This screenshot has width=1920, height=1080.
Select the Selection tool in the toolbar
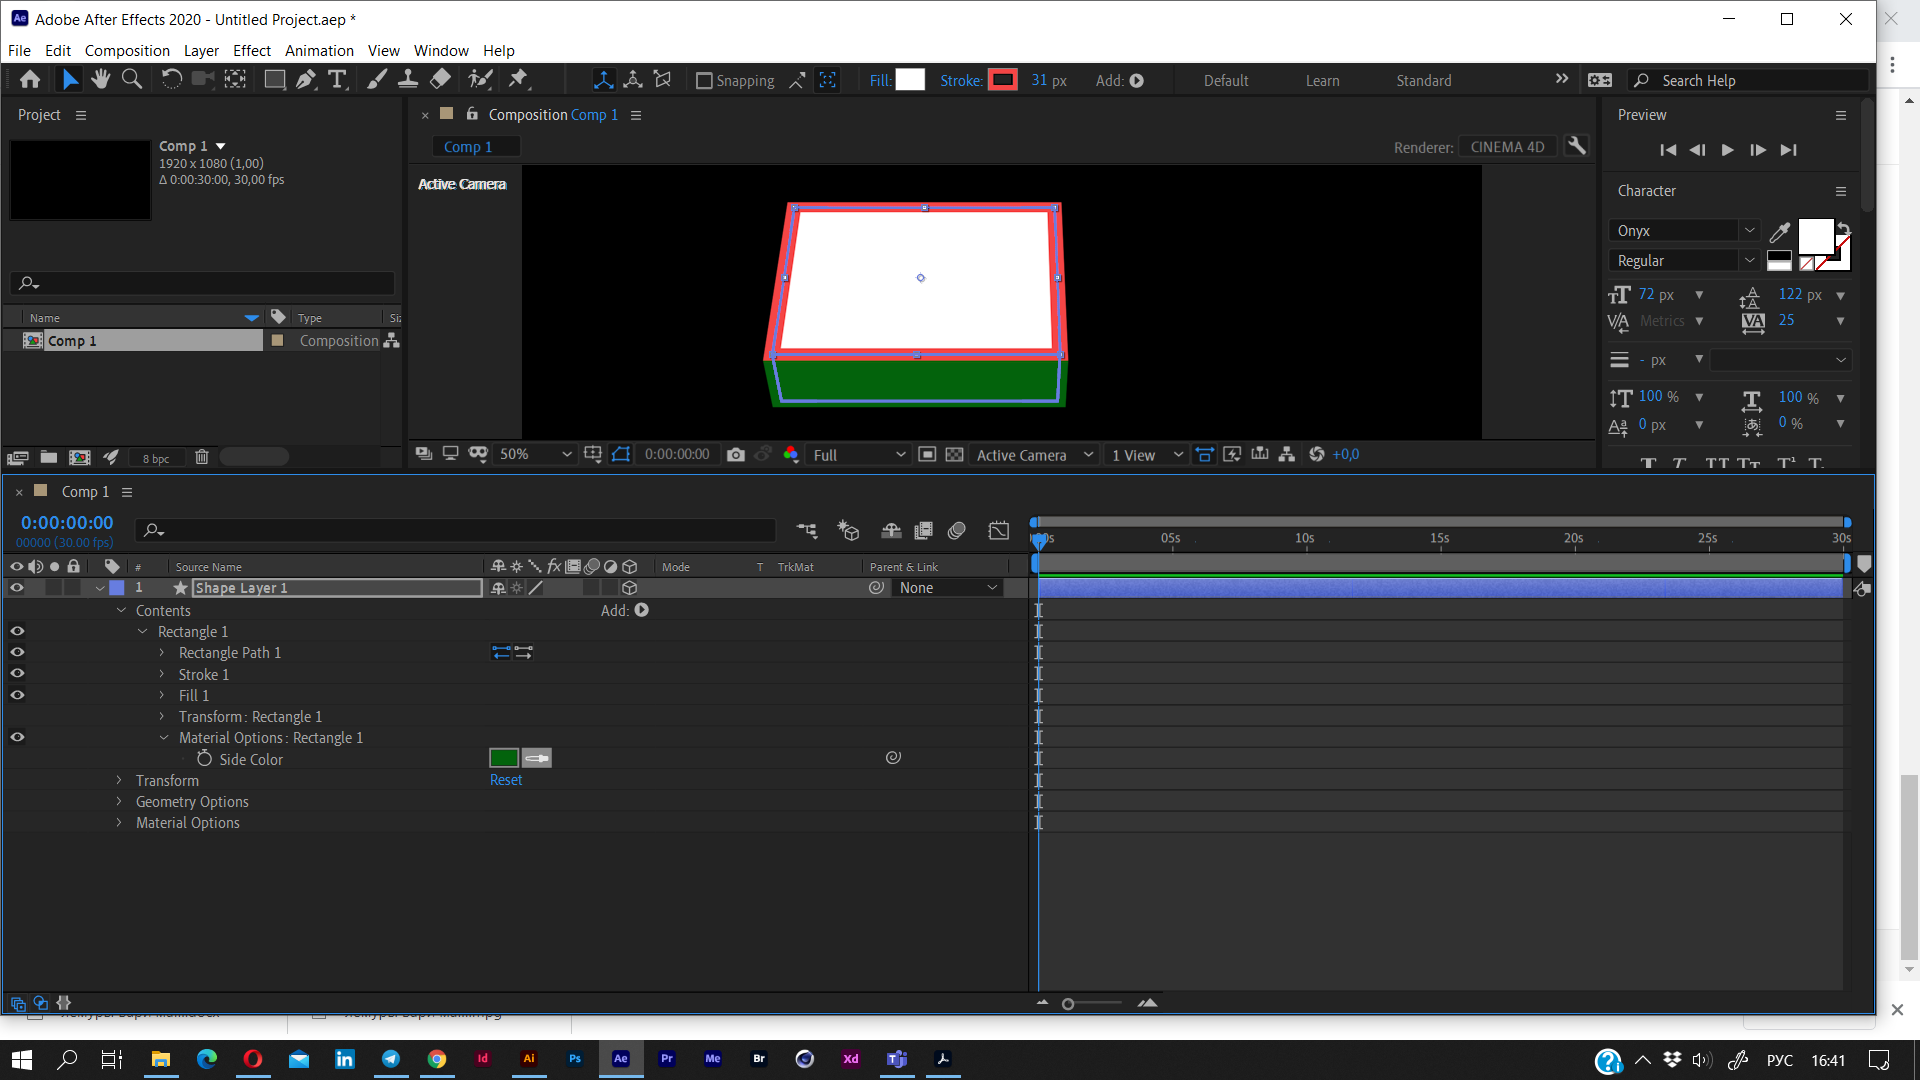pos(68,79)
